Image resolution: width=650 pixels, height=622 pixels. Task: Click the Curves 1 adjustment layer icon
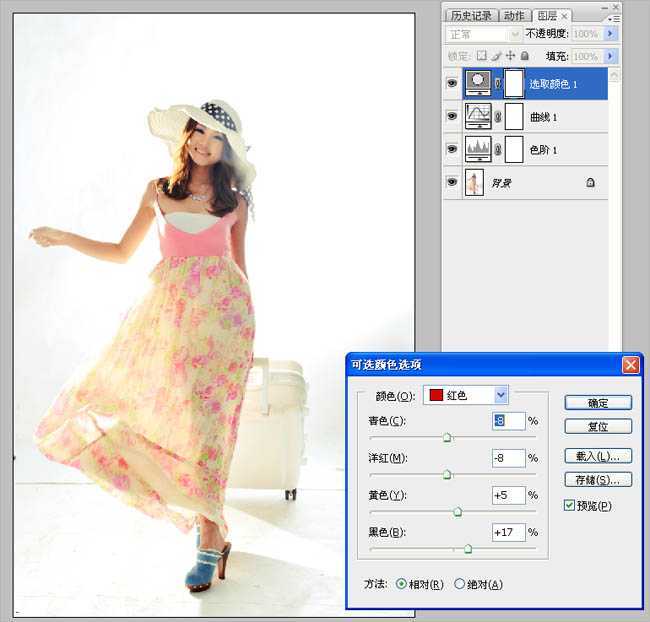(479, 117)
